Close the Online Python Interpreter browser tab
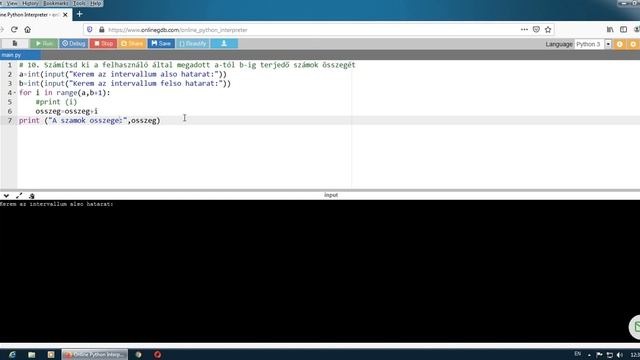 [65, 15]
